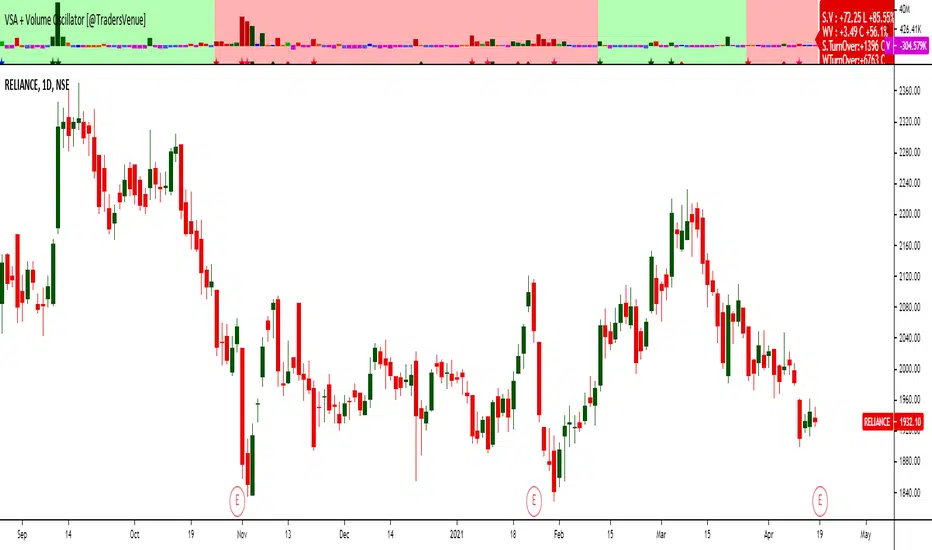Click the 13 date label on time axis
The image size is (932, 550).
tap(288, 535)
